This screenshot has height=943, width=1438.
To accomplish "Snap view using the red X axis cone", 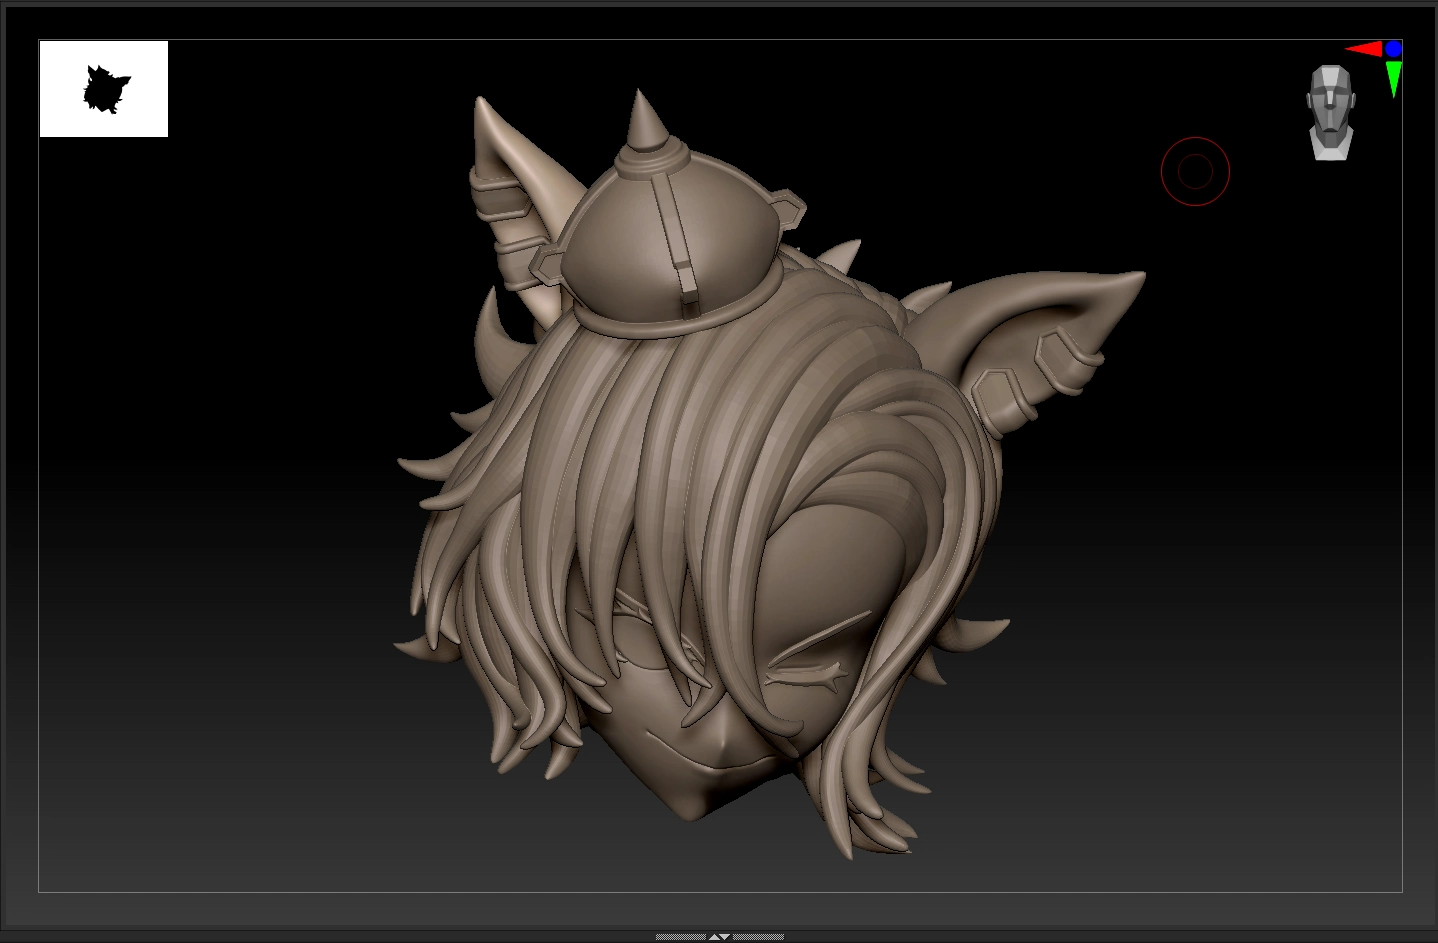I will [x=1364, y=48].
